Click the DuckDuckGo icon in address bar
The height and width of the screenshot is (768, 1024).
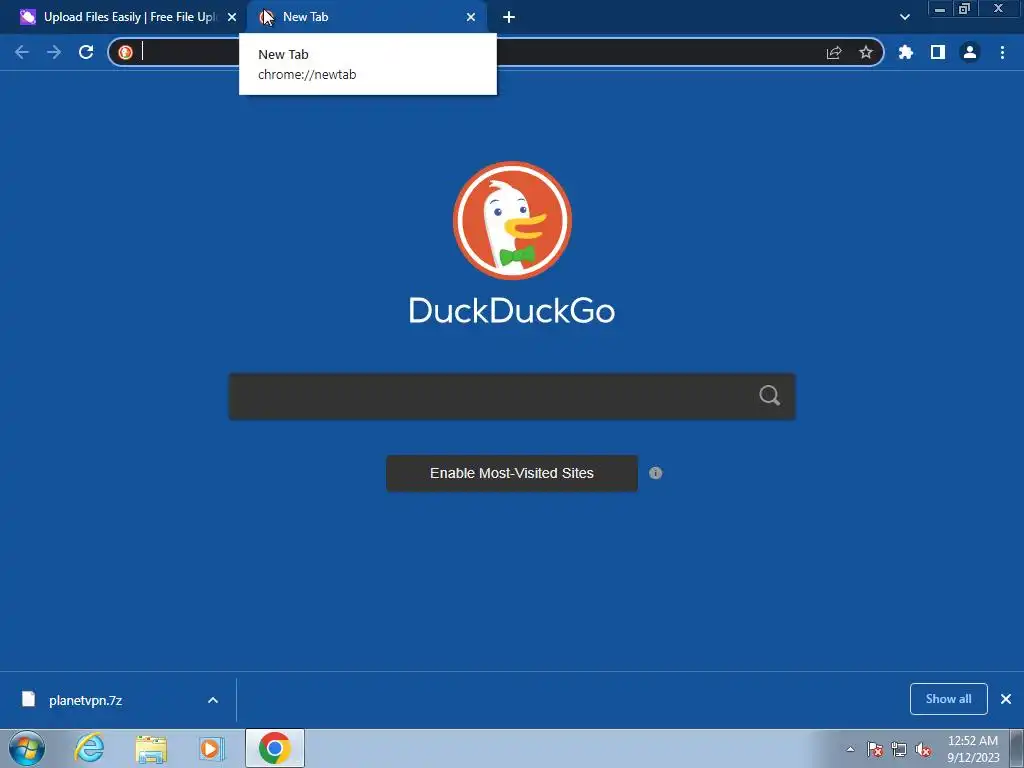pos(126,52)
